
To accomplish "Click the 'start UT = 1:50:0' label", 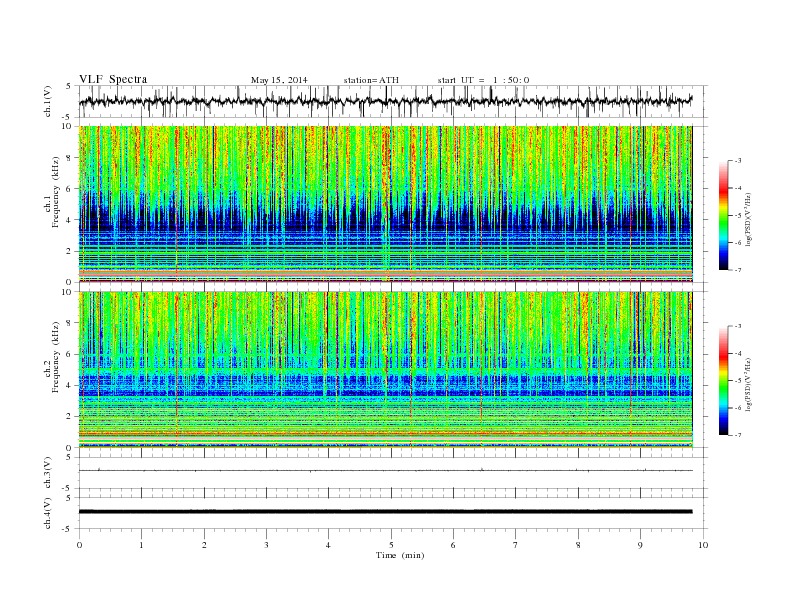I will pos(483,80).
